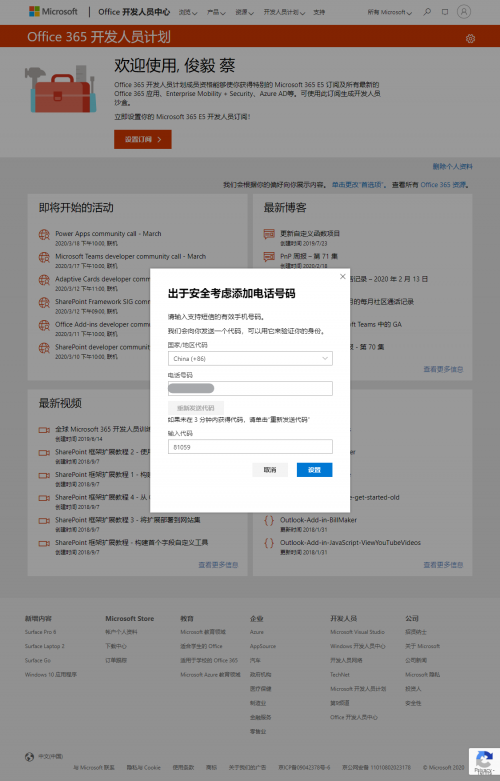Viewport: 500px width, 781px height.
Task: Open TechNet footer link
Action: pyautogui.click(x=340, y=675)
